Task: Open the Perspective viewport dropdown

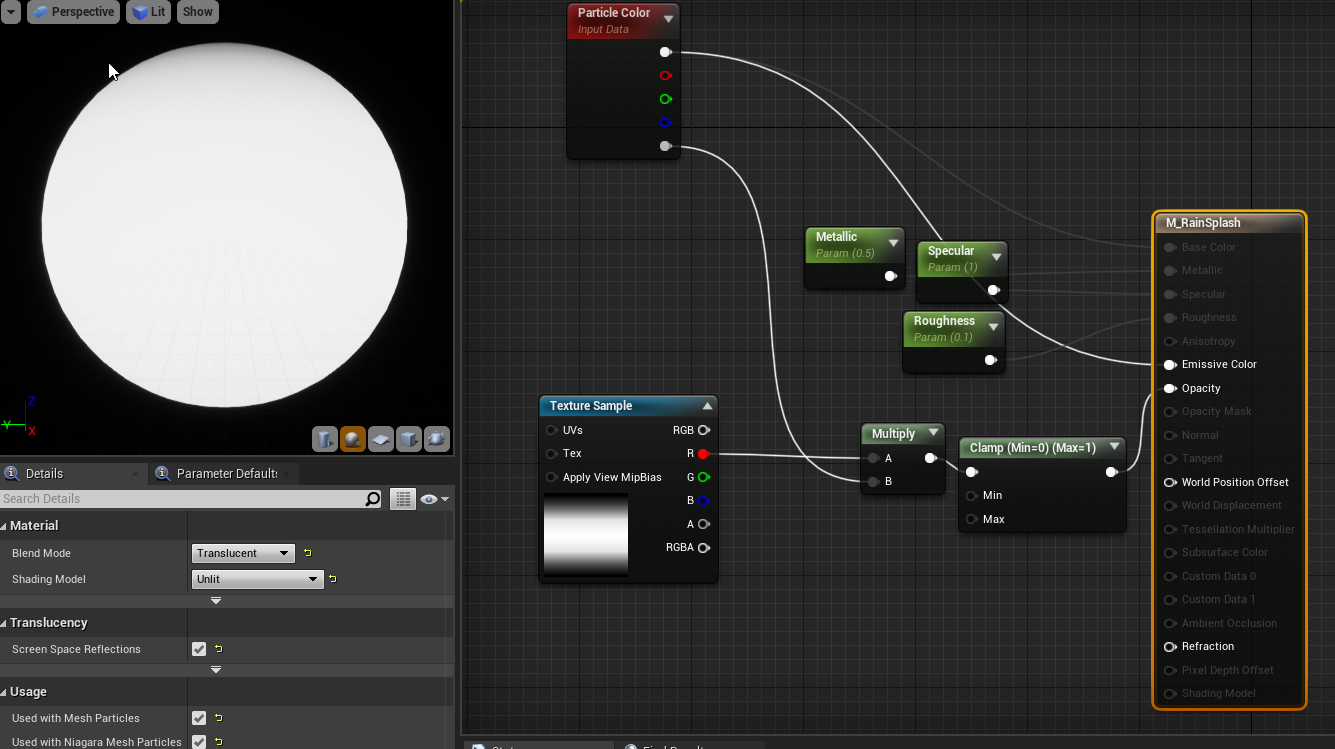Action: pos(73,12)
